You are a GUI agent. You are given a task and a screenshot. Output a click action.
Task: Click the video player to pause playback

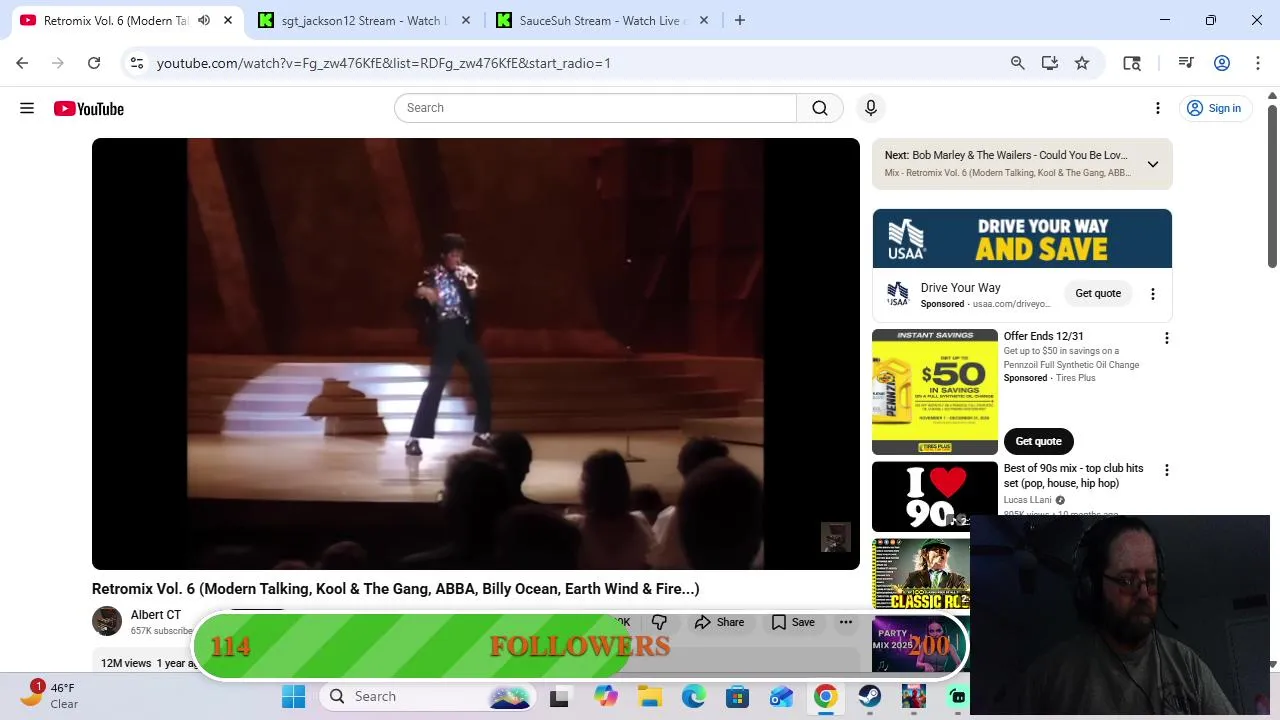(476, 354)
